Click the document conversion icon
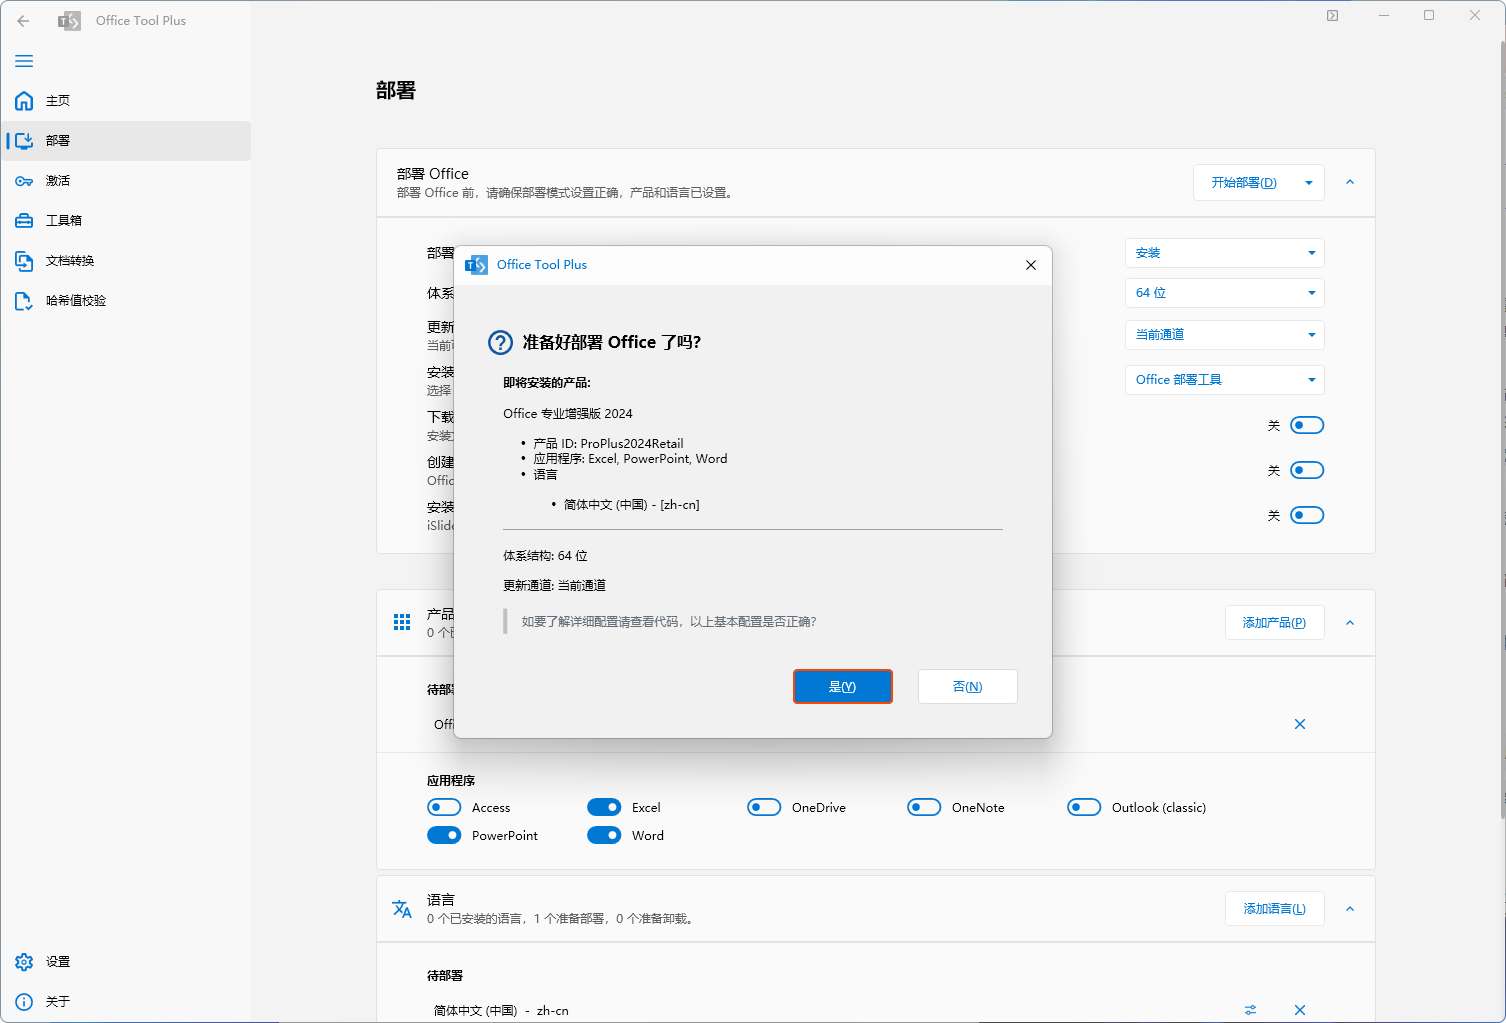The height and width of the screenshot is (1023, 1506). (24, 261)
